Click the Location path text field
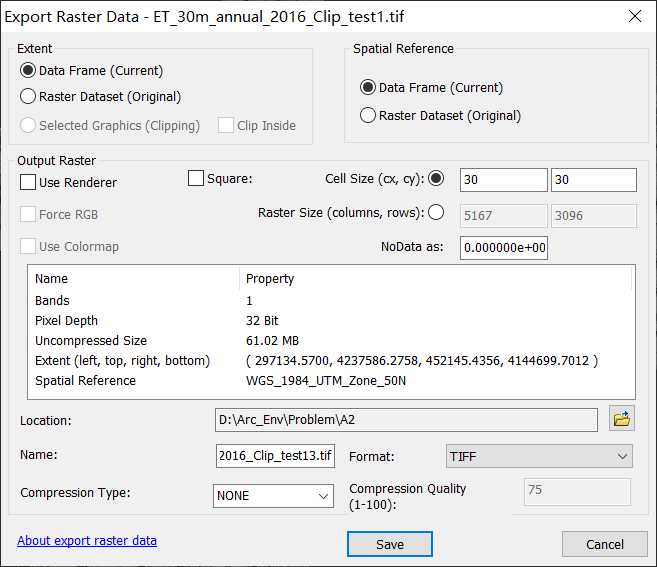 (x=406, y=420)
